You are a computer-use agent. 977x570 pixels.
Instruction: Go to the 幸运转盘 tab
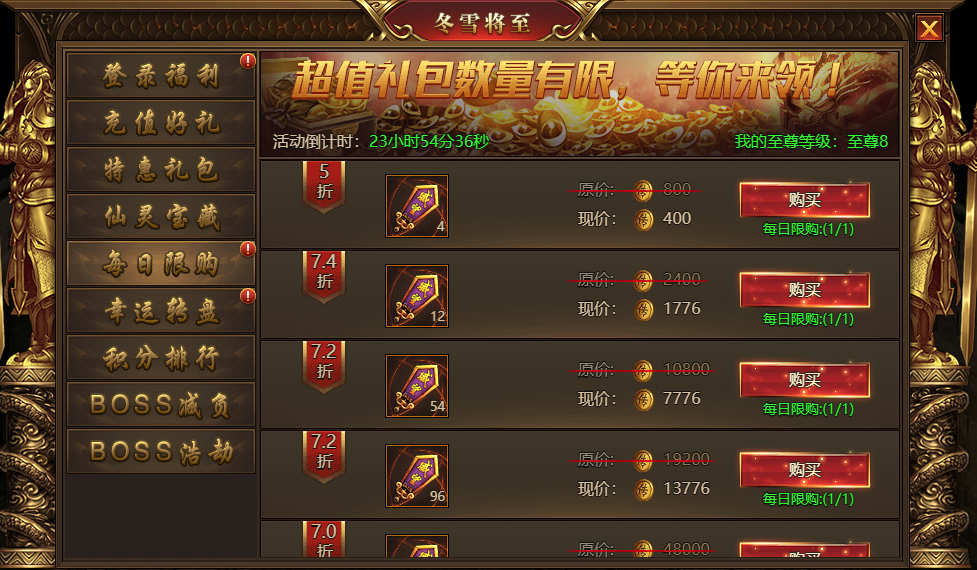tap(161, 310)
